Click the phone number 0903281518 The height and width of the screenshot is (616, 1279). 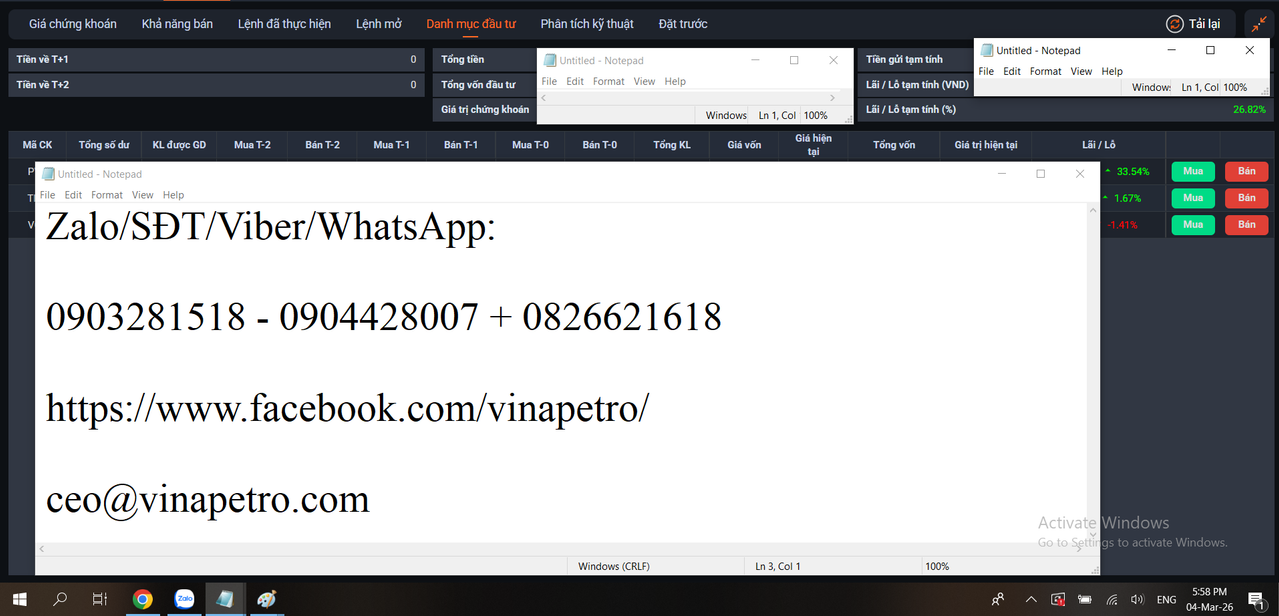(146, 317)
